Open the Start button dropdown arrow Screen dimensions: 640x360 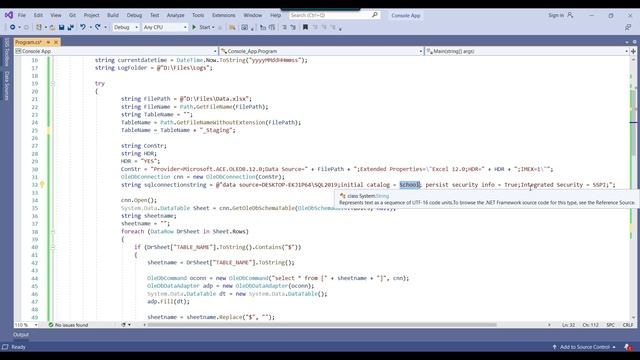(213, 27)
